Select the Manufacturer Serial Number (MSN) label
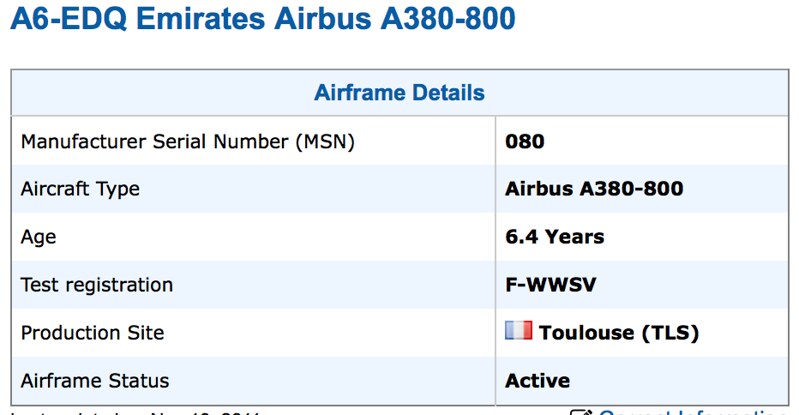This screenshot has height=415, width=799. click(x=188, y=141)
